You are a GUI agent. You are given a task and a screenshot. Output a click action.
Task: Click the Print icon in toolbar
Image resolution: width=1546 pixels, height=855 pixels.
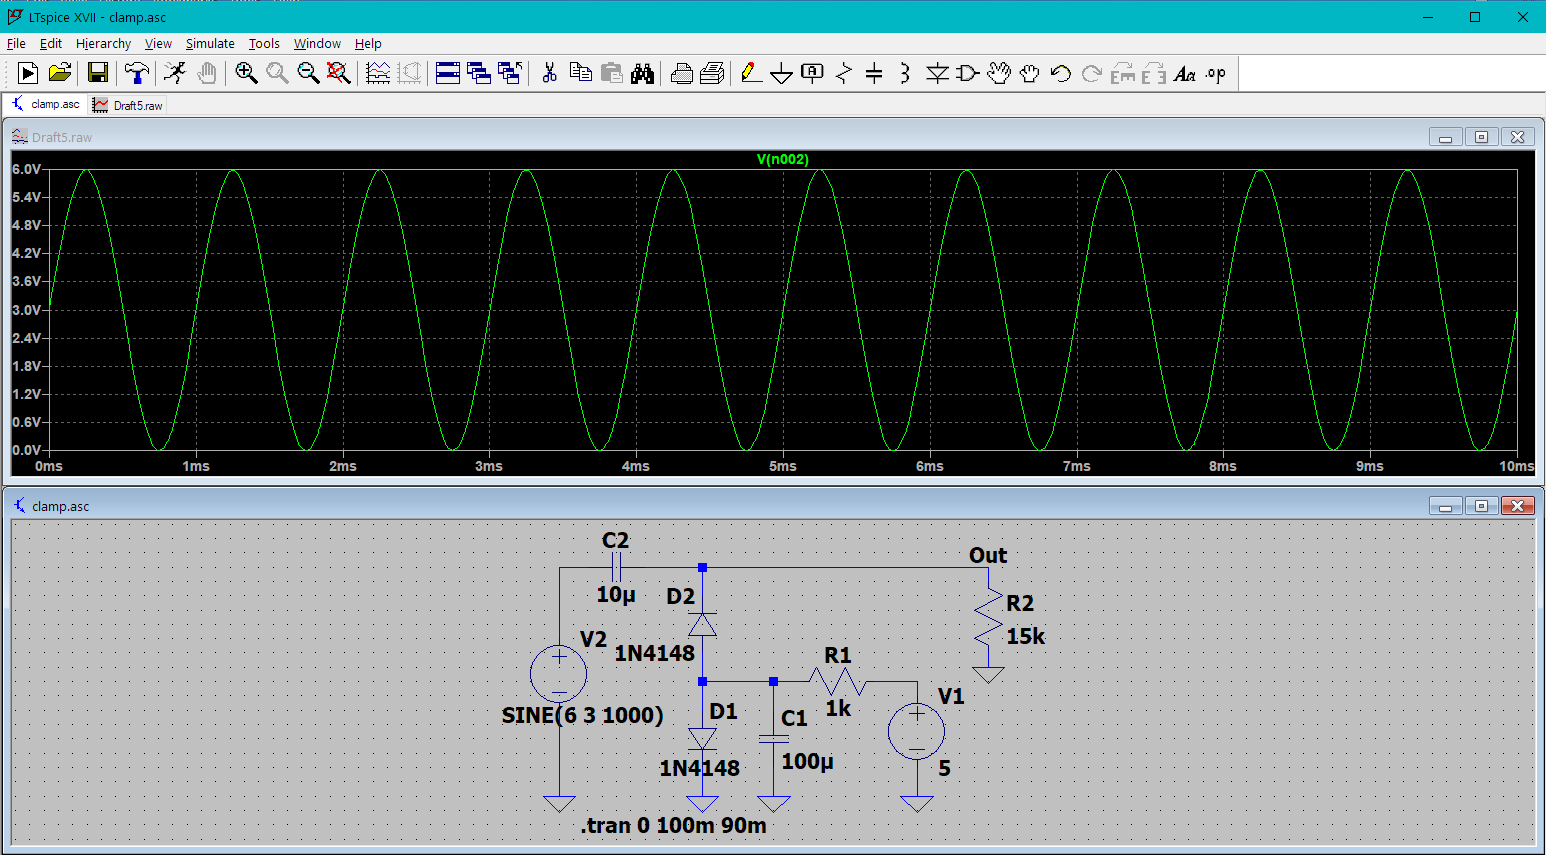pyautogui.click(x=712, y=73)
